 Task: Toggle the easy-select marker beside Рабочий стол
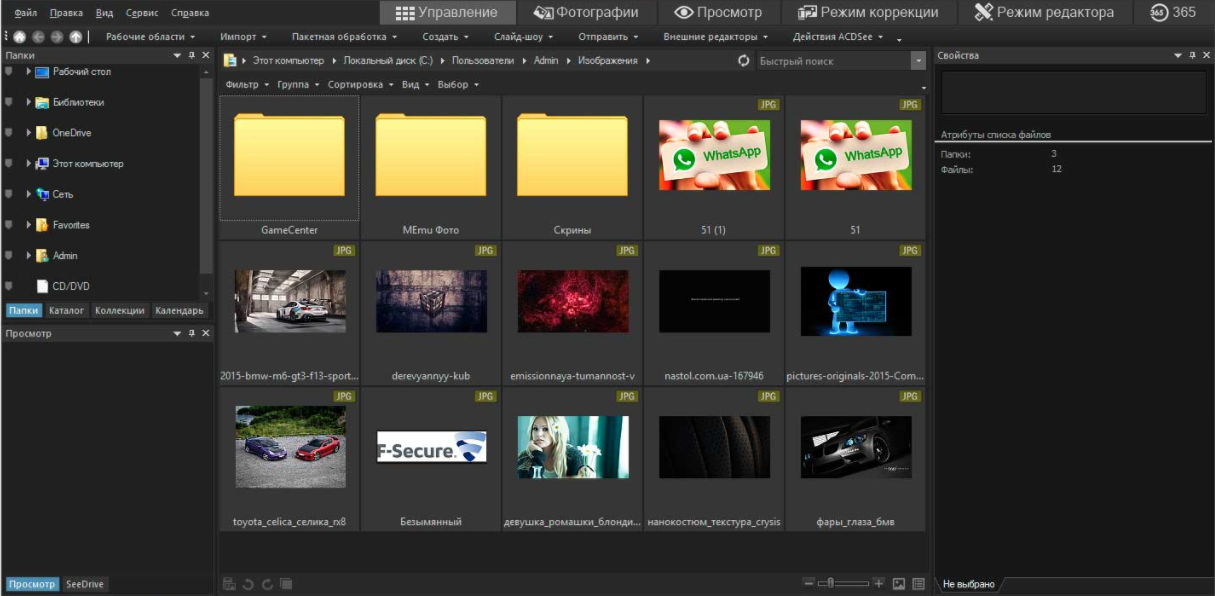[x=9, y=72]
